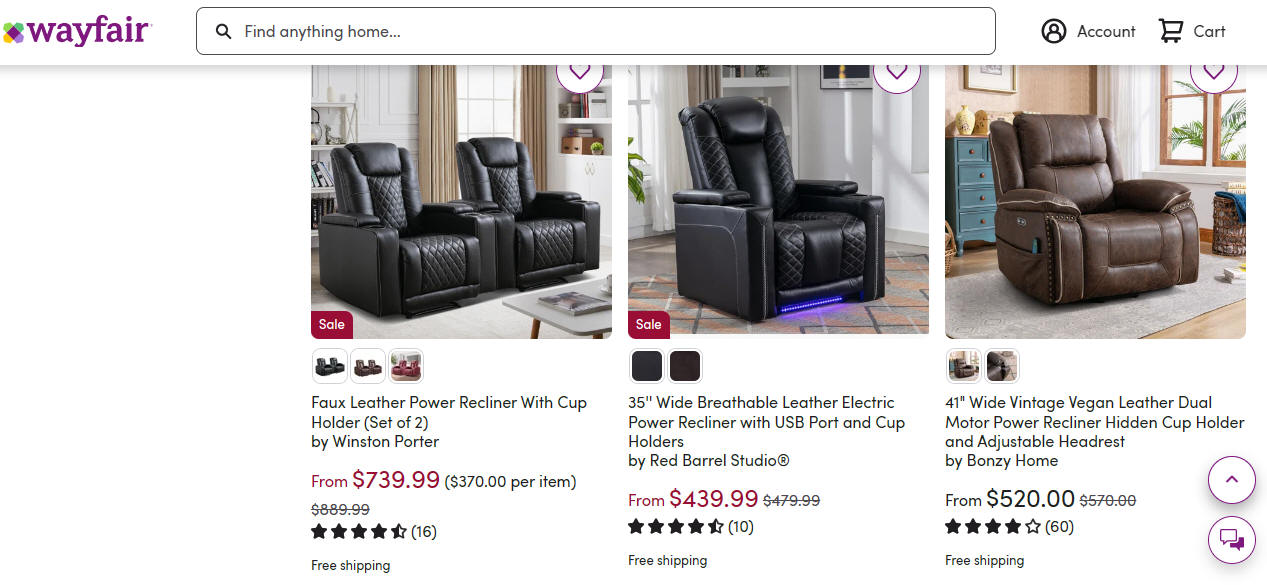View the 16 reviews for Winston Porter recliner
Image resolution: width=1267 pixels, height=585 pixels.
tap(424, 531)
